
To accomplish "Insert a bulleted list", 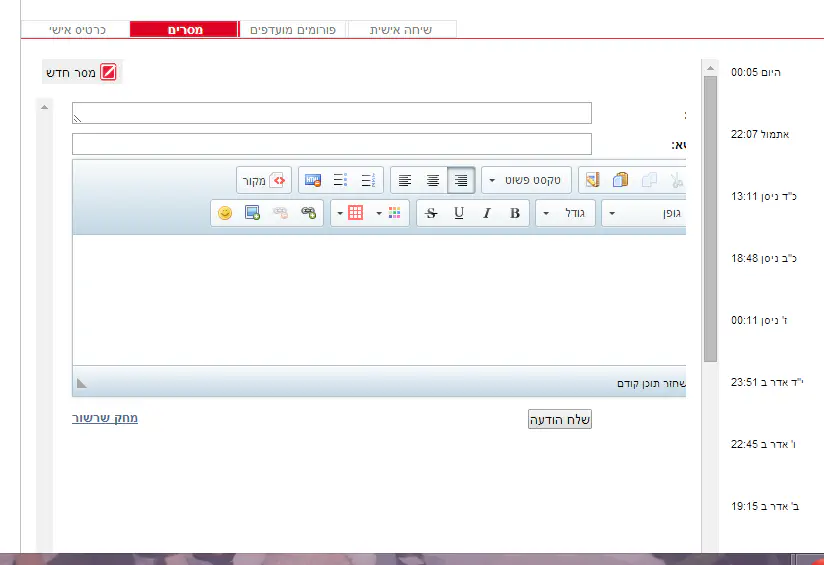I will coord(341,181).
